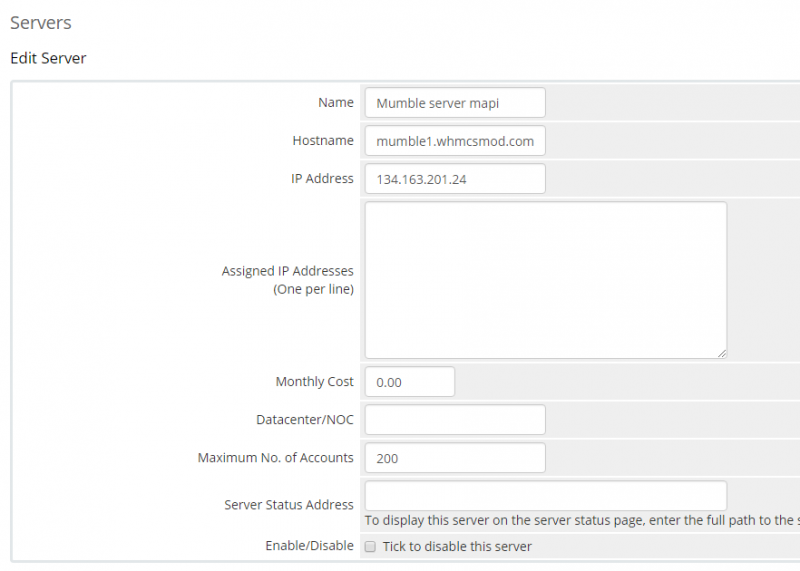Click the 'Servers' page heading

[x=41, y=22]
